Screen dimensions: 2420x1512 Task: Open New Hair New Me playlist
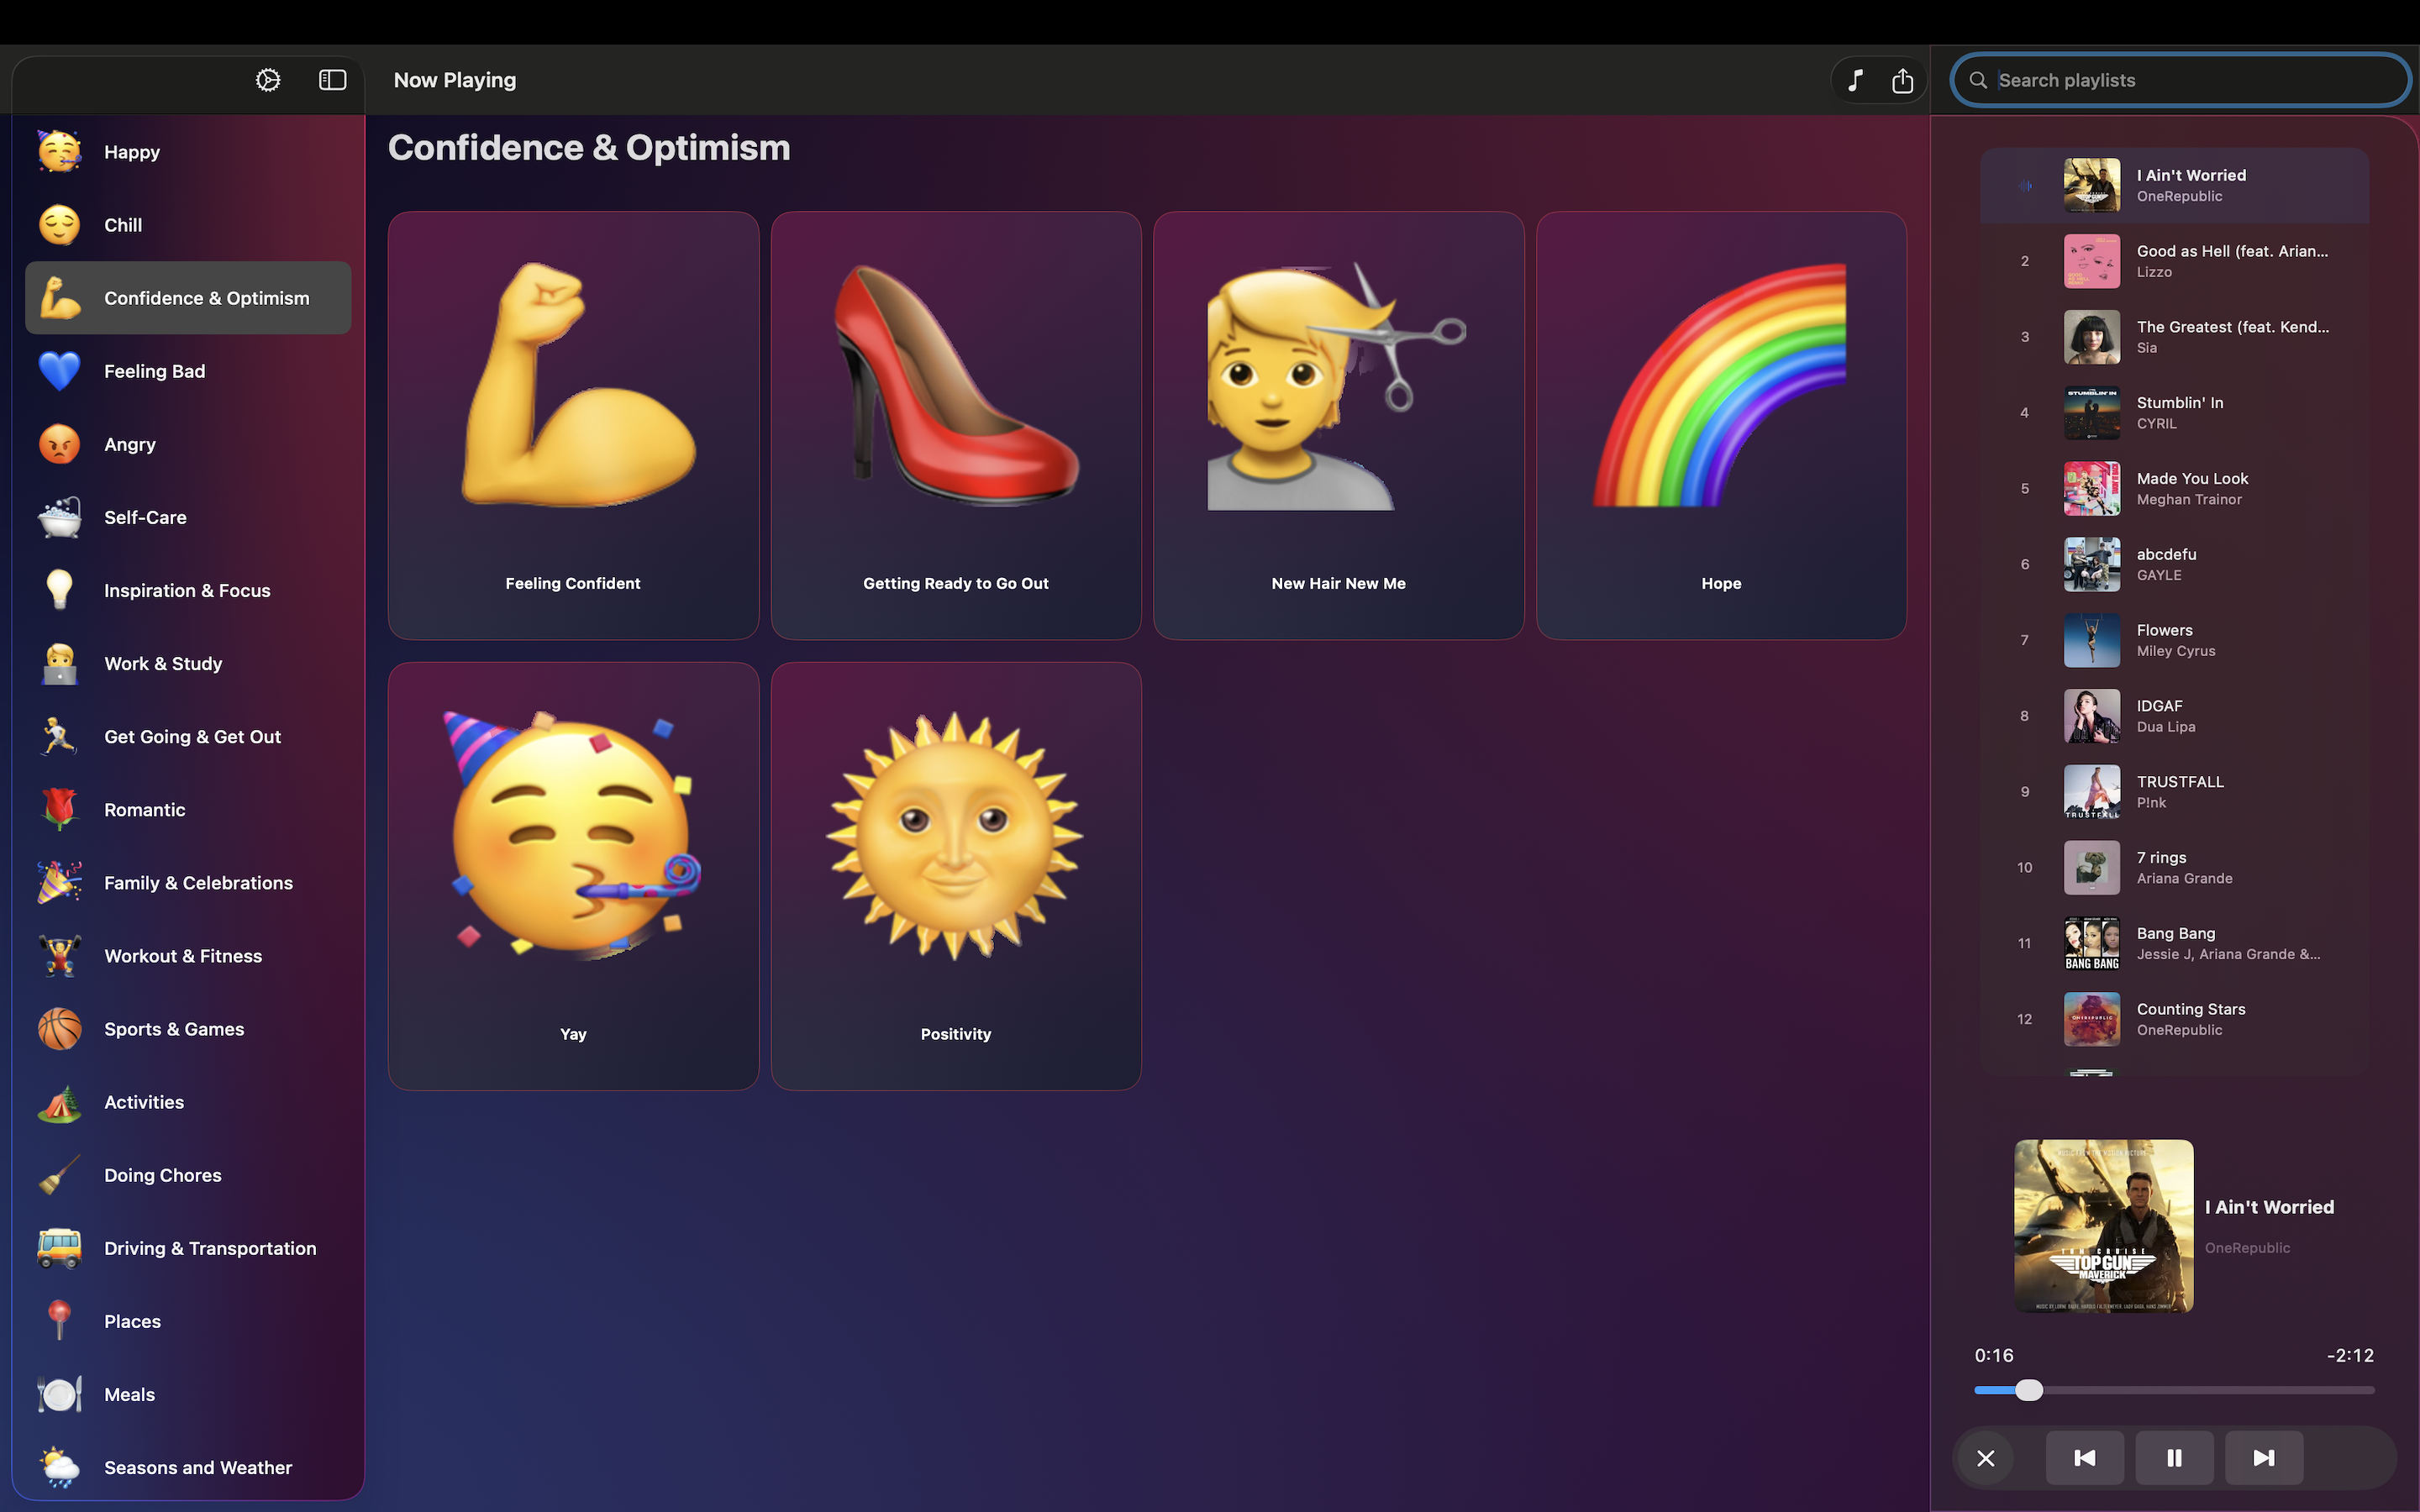(x=1338, y=425)
